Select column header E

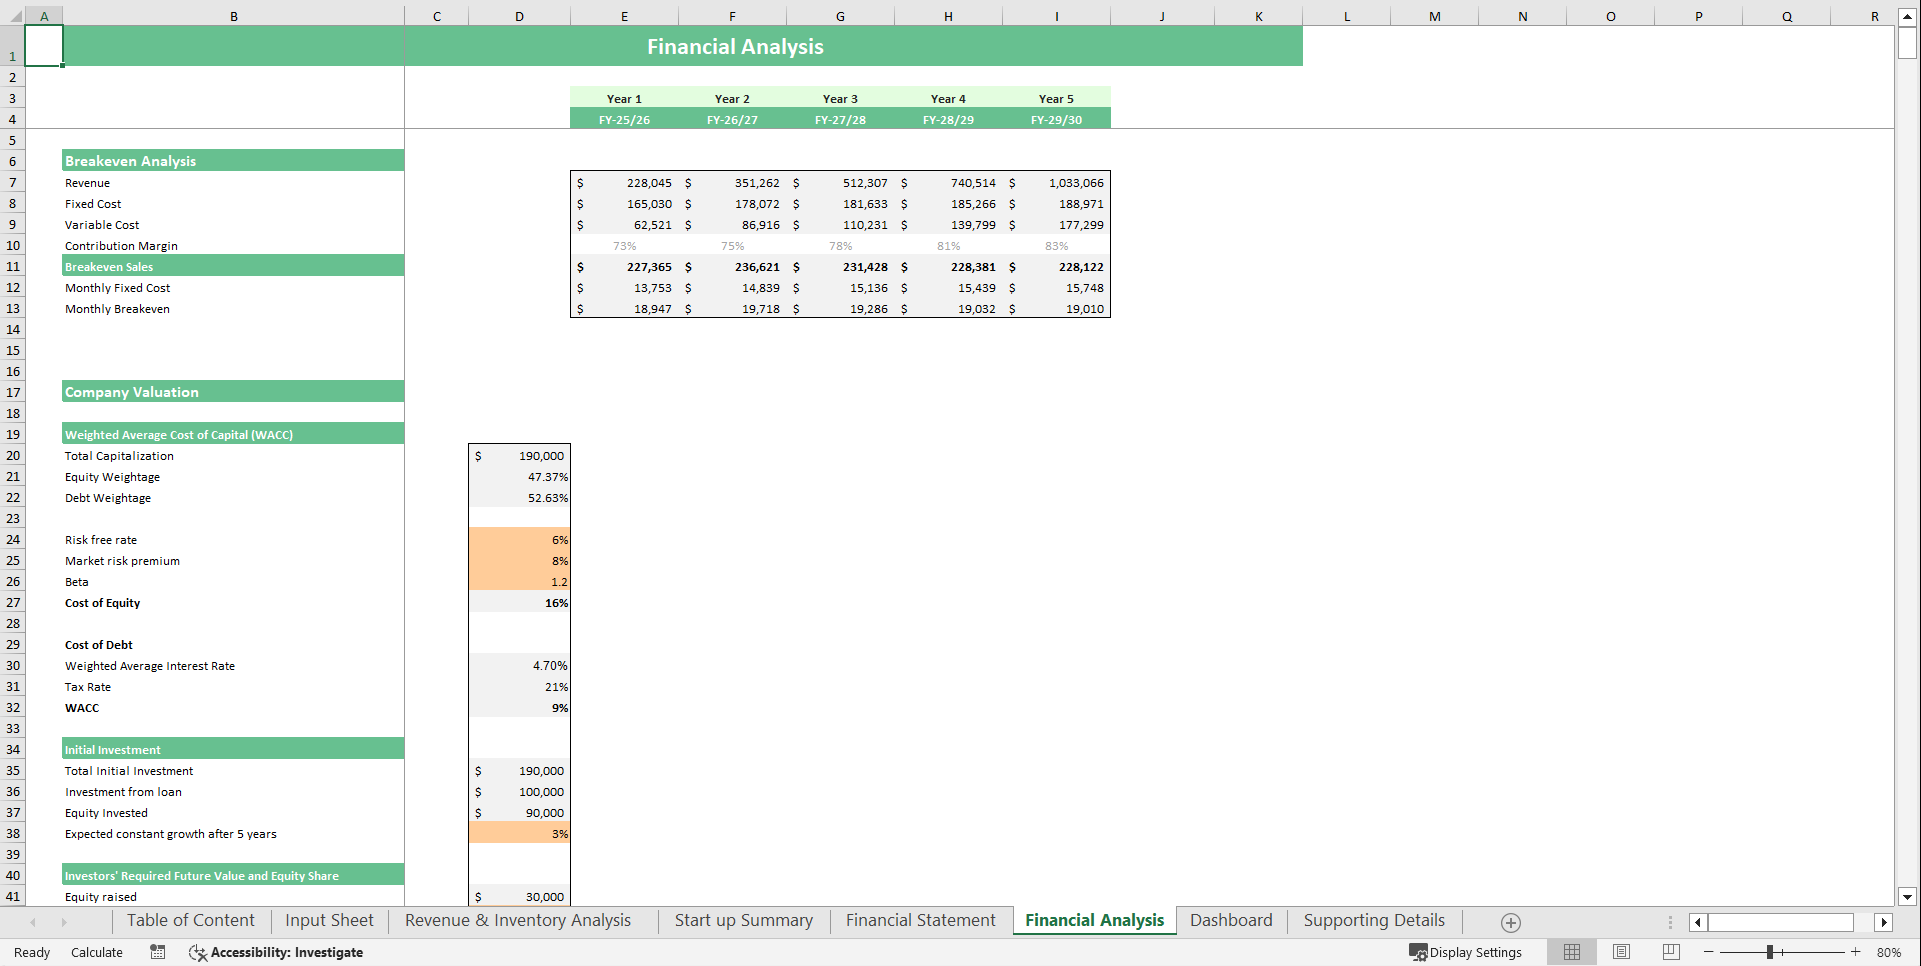(624, 16)
